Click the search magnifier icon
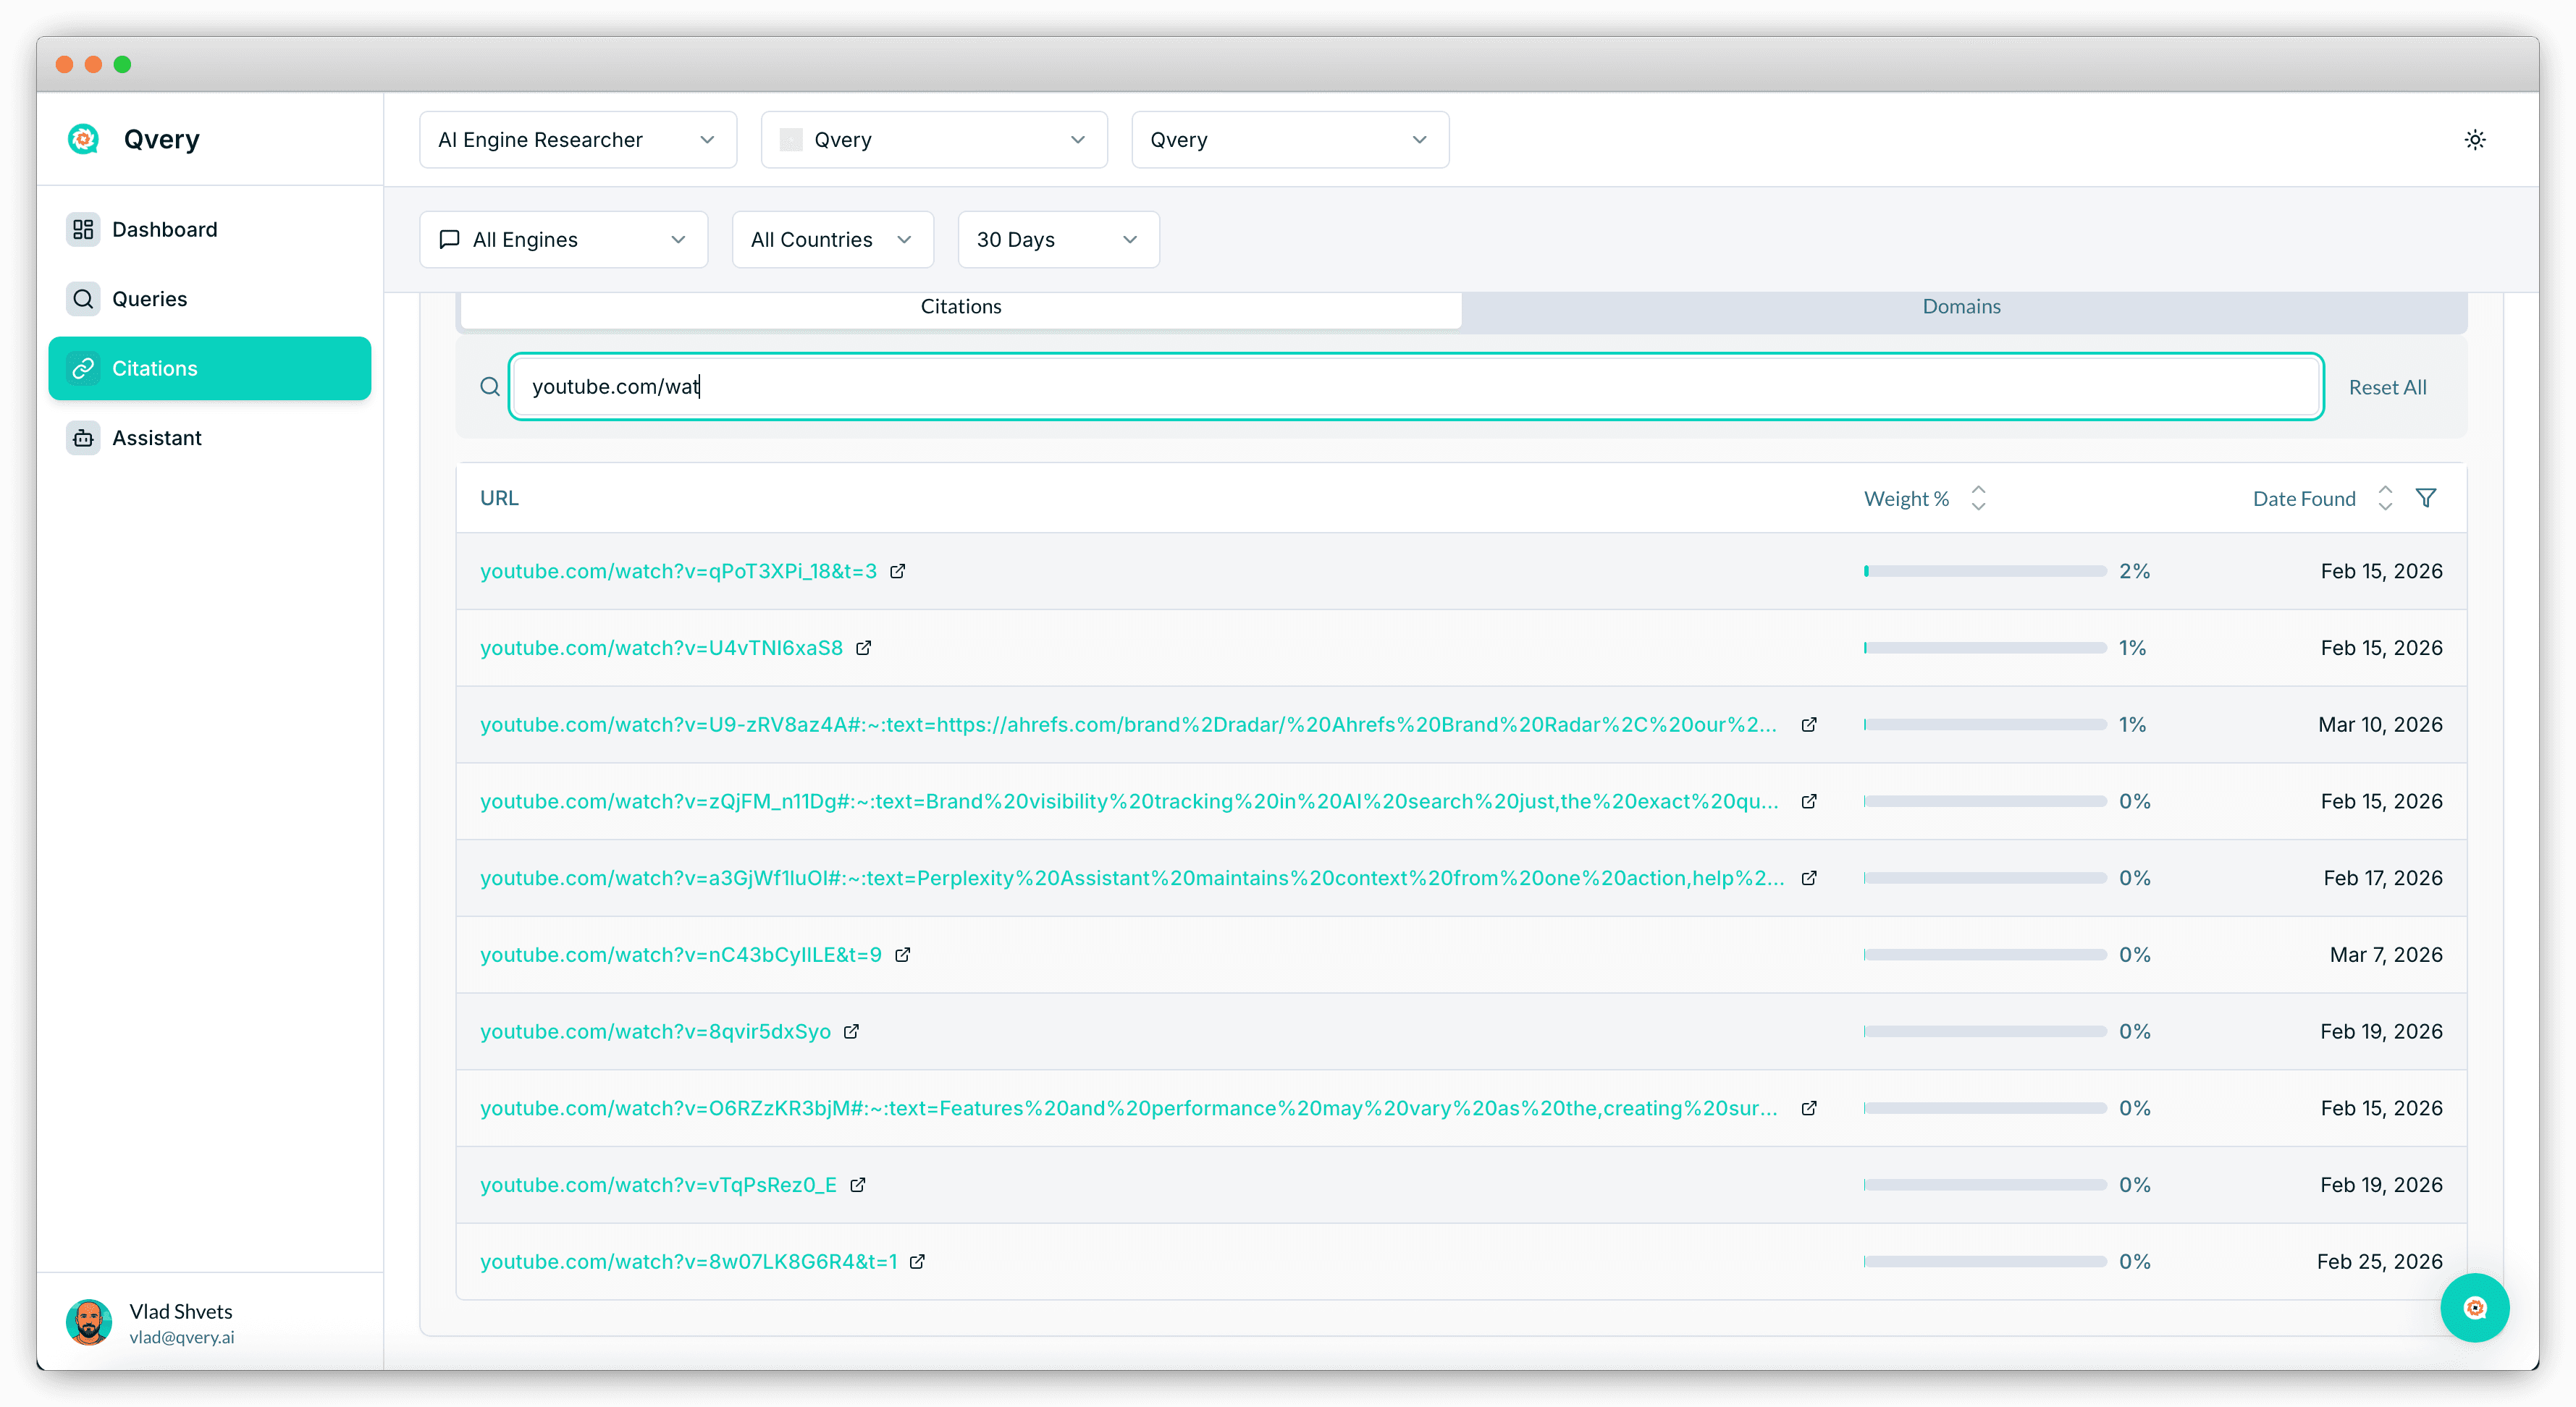 (x=489, y=387)
